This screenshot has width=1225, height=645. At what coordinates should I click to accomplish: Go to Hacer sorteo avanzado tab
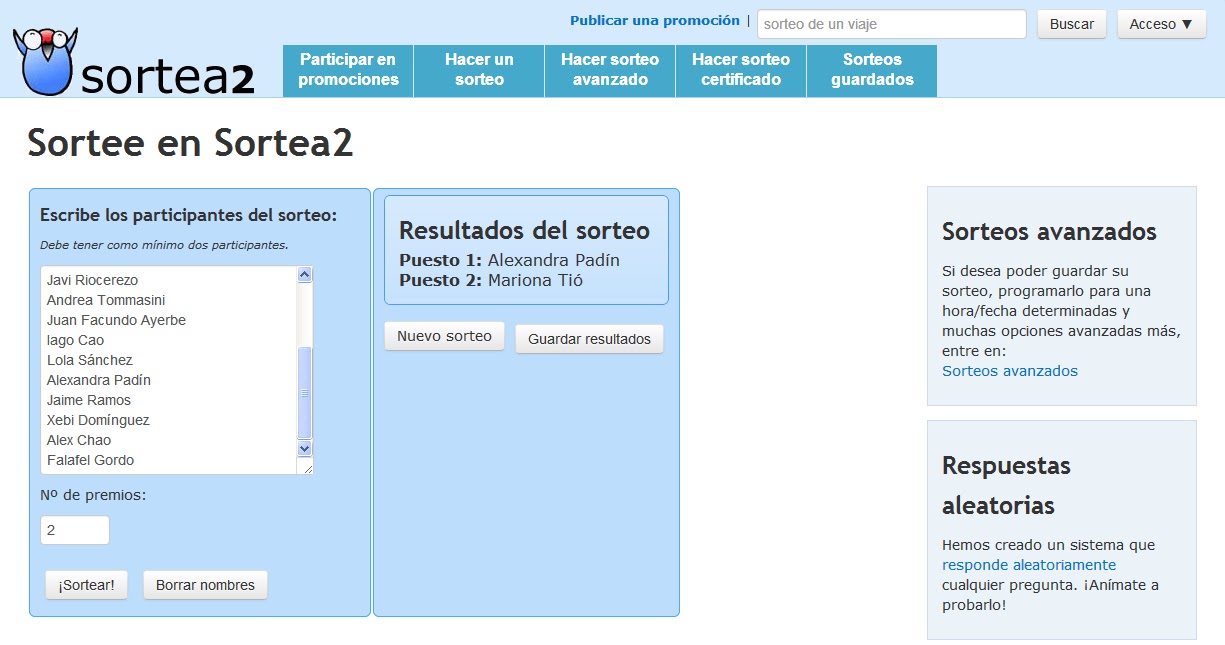[x=610, y=71]
